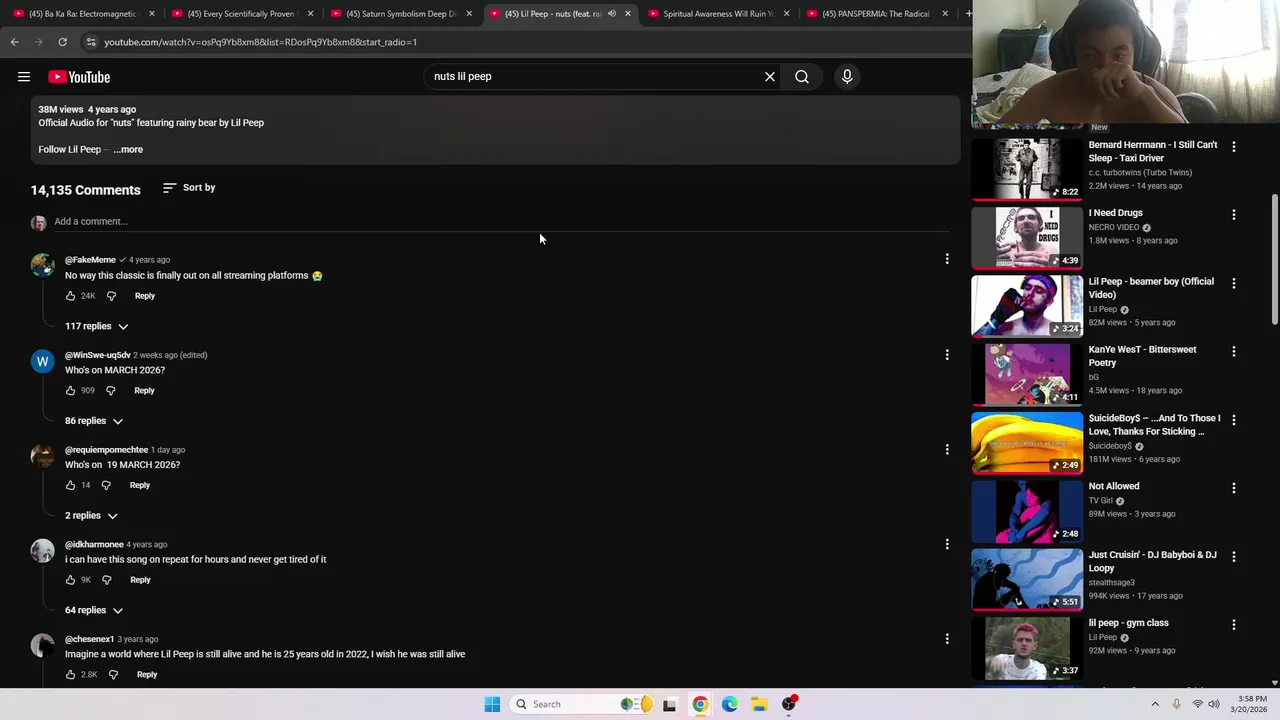Open Bernard Herrmann Taxi Driver video thumbnail
1280x720 pixels.
[1027, 169]
